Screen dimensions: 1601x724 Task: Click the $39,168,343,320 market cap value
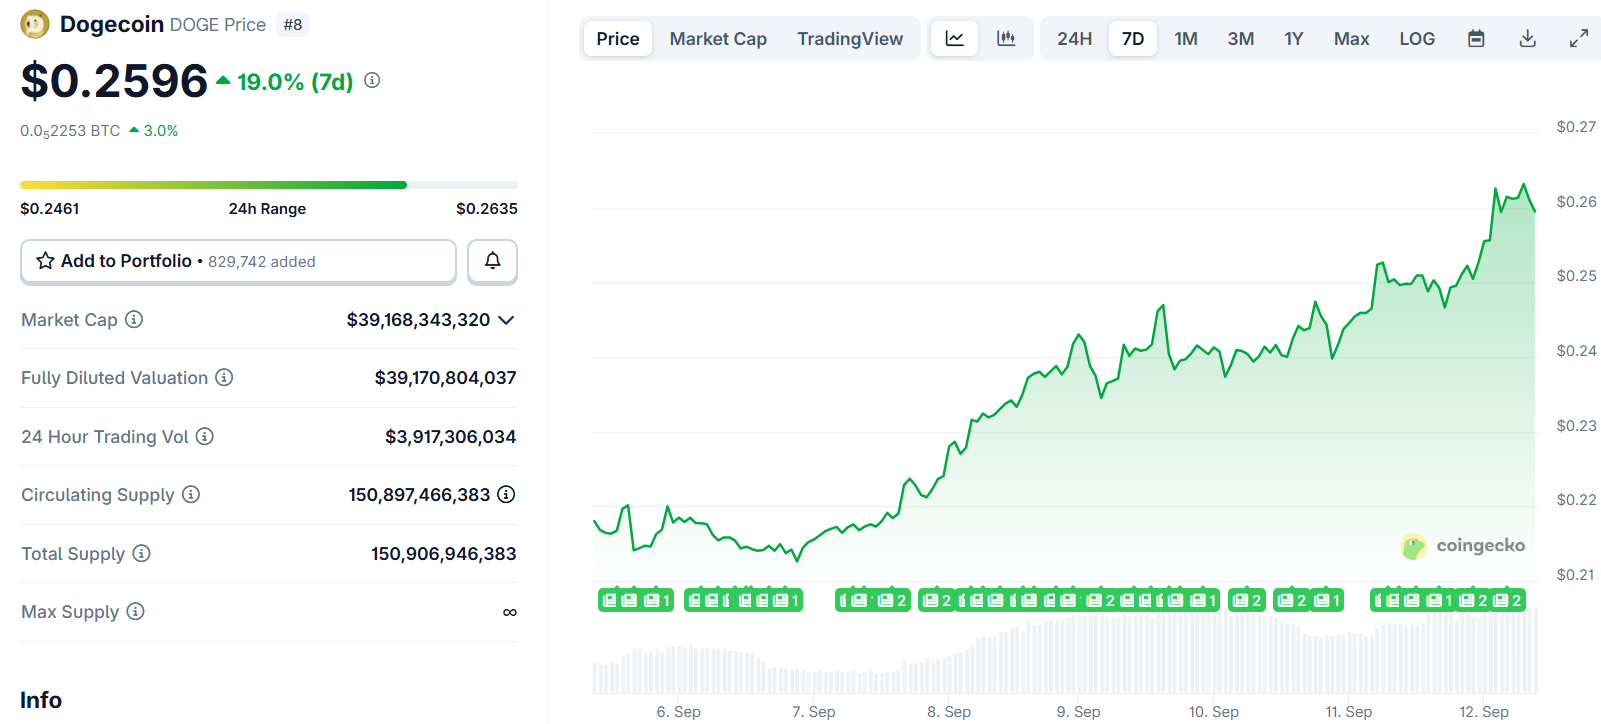coord(418,320)
